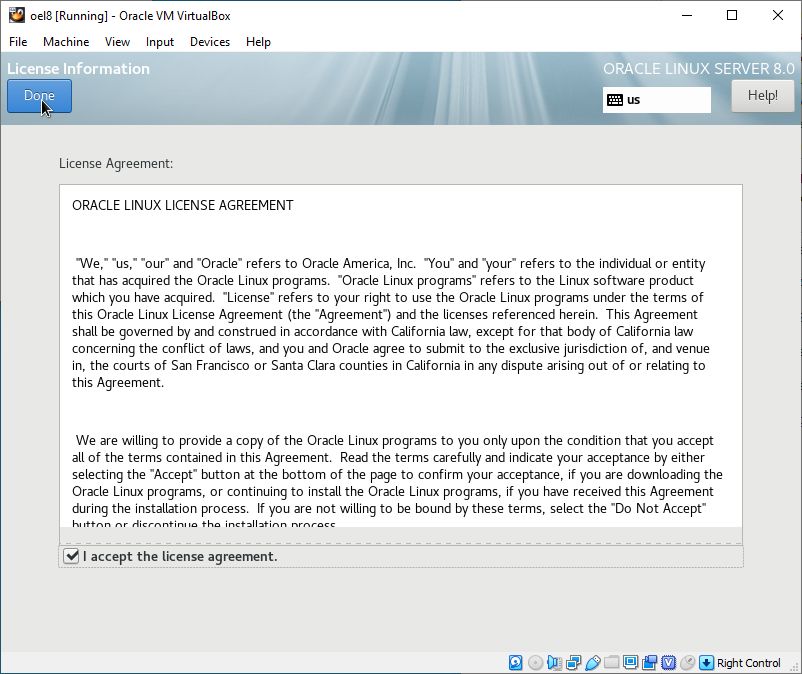This screenshot has height=674, width=802.
Task: Click the display settings status icon
Action: (631, 663)
